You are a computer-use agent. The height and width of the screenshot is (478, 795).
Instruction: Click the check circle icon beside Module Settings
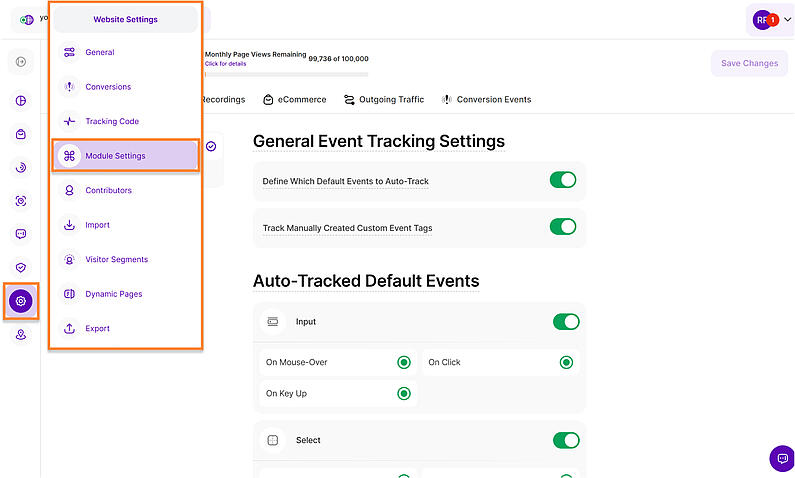tap(211, 146)
